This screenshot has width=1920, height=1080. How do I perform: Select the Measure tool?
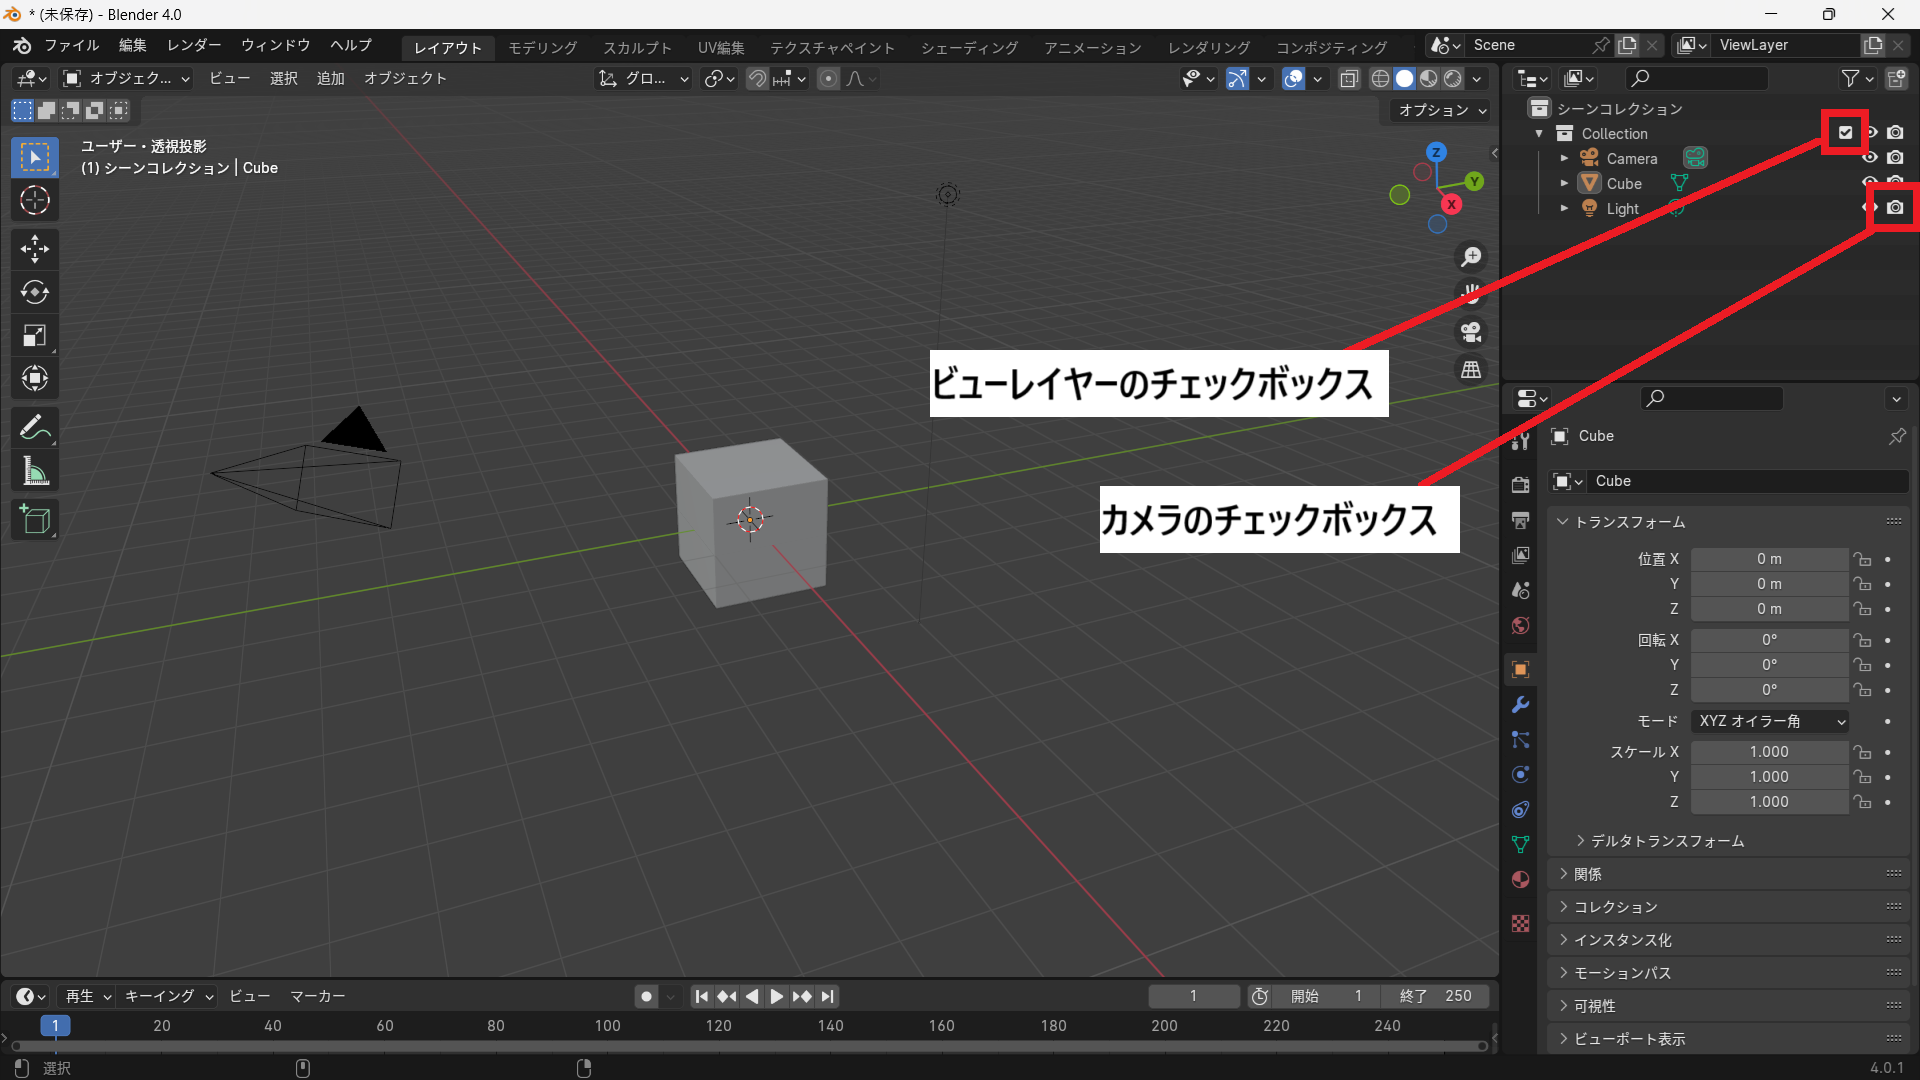(35, 471)
